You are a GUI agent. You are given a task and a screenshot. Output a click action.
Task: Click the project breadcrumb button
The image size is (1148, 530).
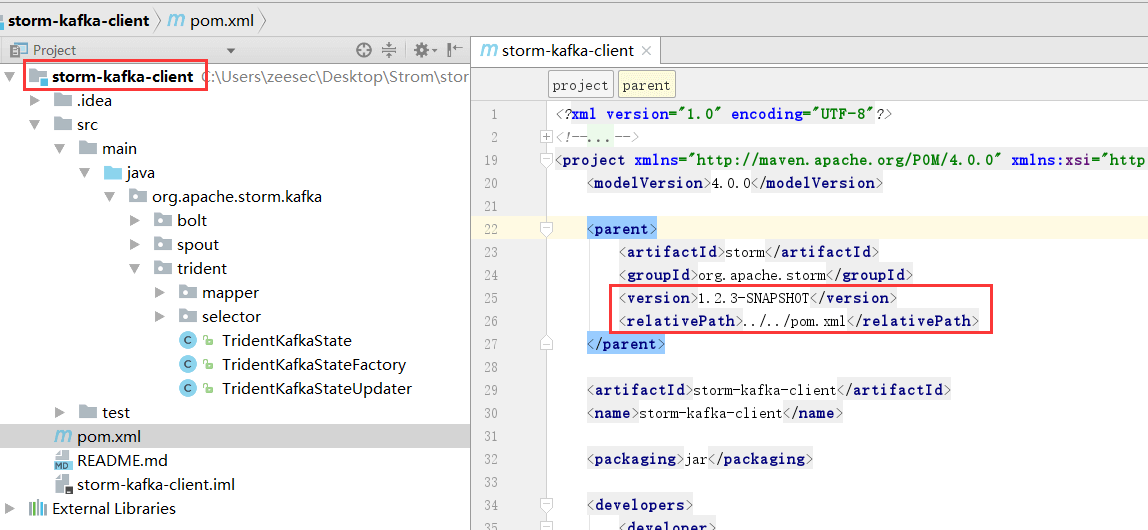(580, 85)
